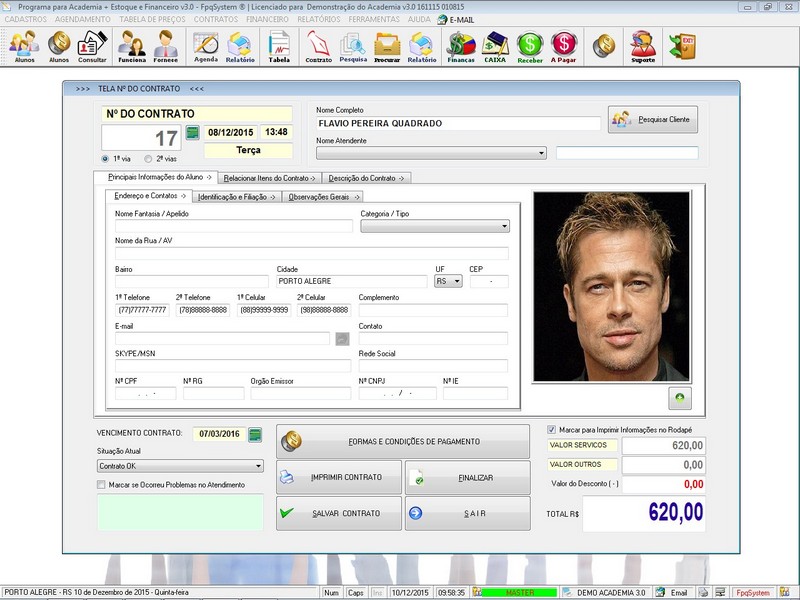
Task: Click the Cidade field with PORTO ALEGRE
Action: click(352, 281)
